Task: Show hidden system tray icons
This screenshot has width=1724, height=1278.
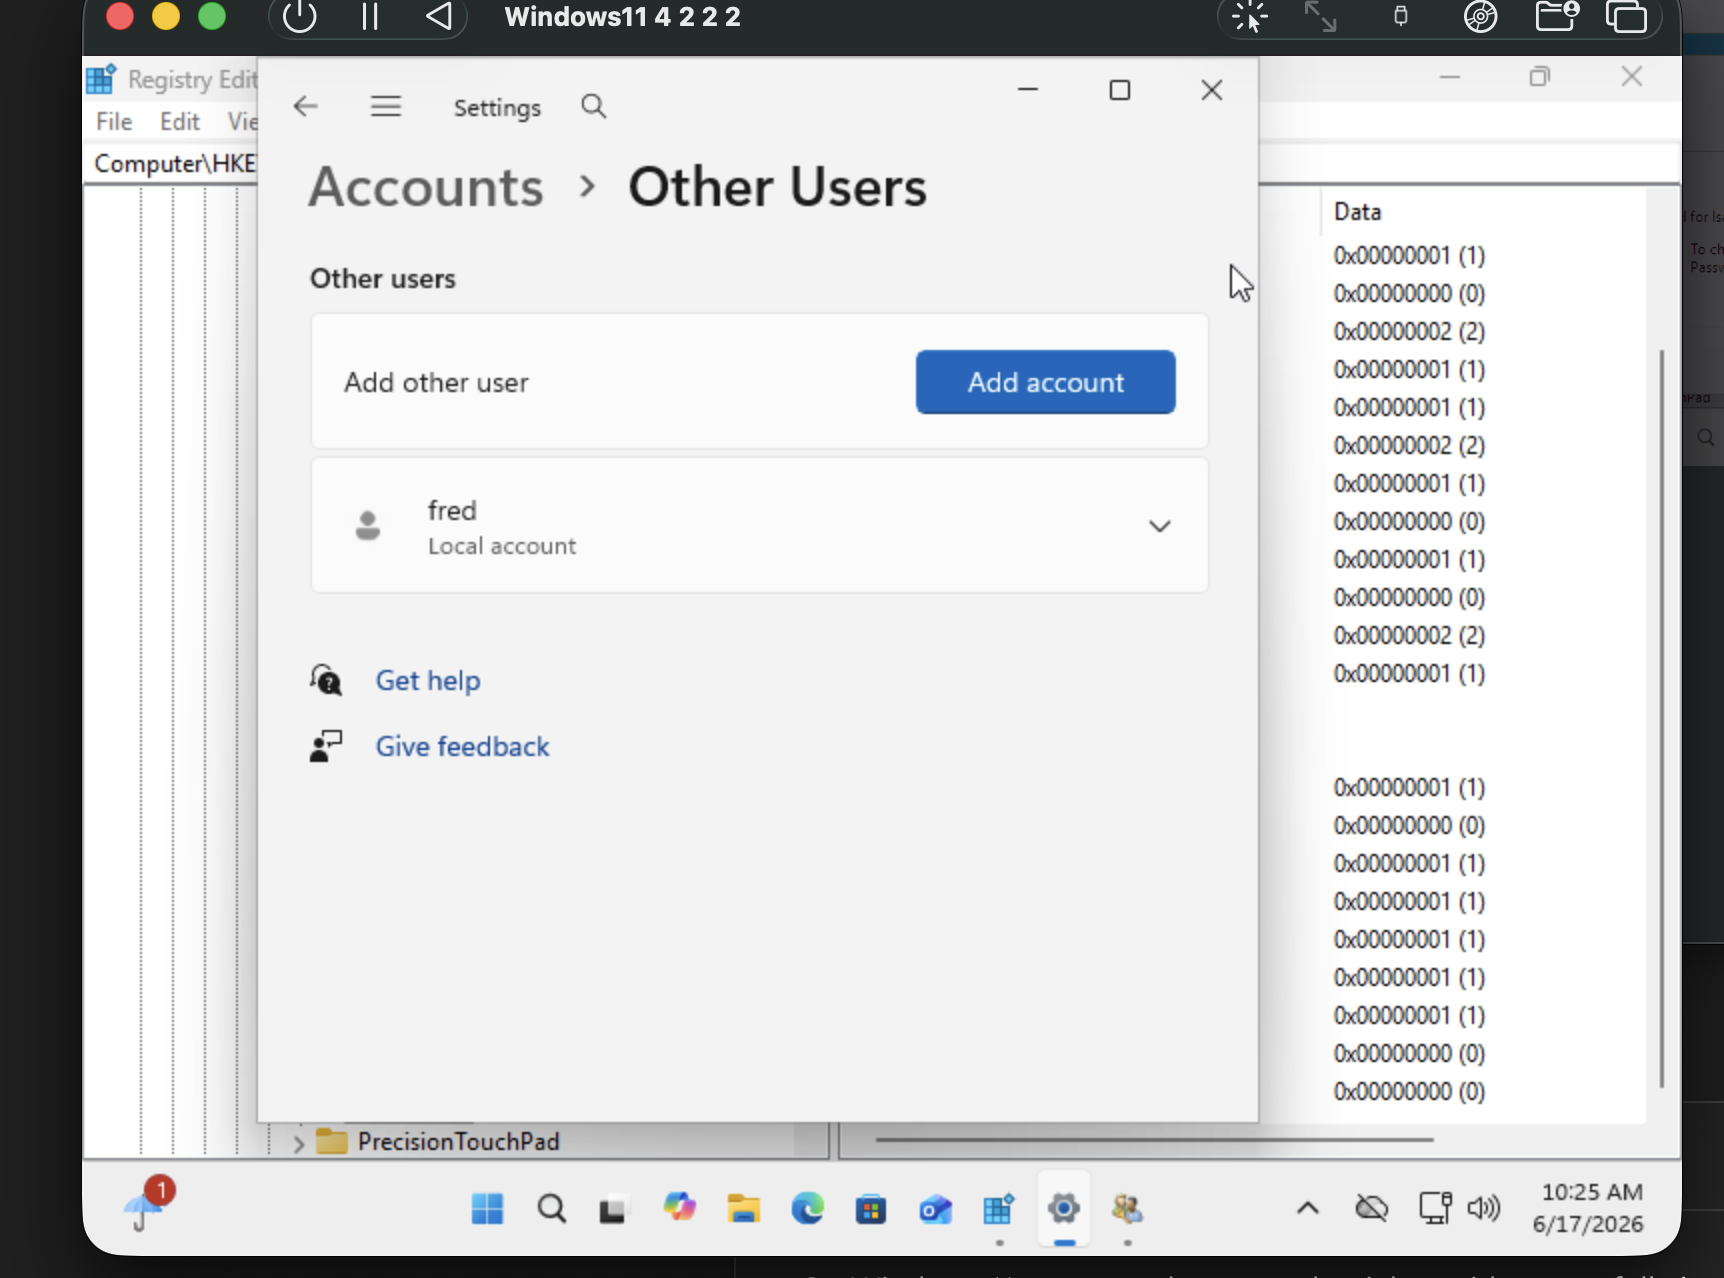Action: point(1307,1208)
